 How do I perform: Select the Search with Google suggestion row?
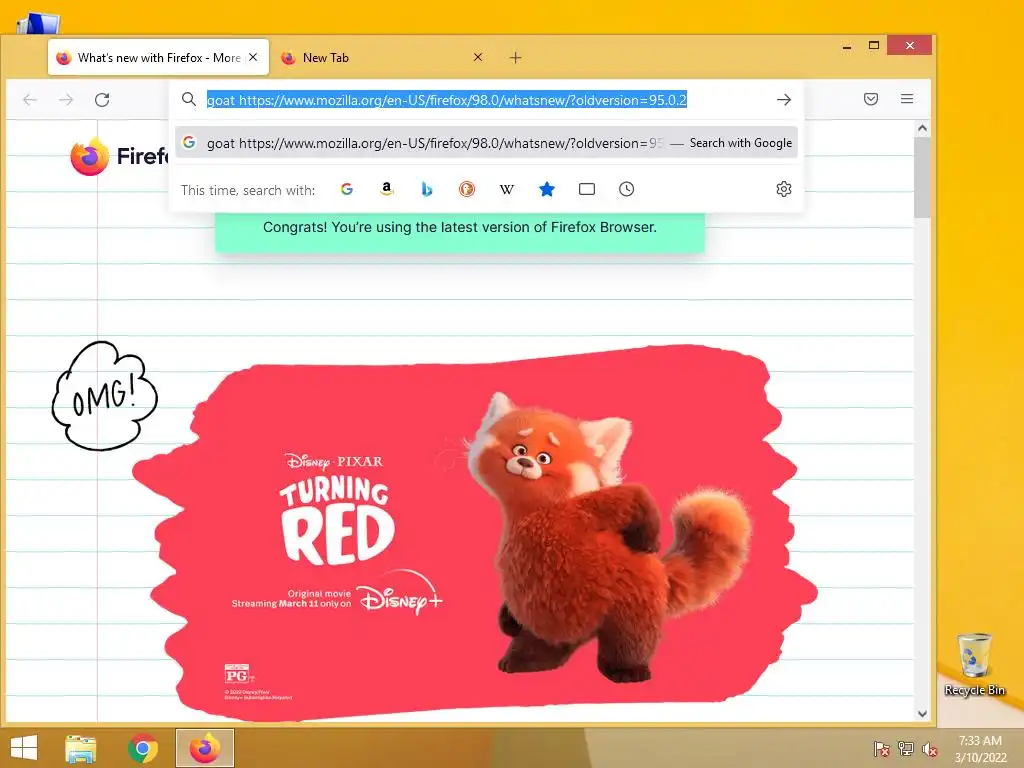pos(487,142)
